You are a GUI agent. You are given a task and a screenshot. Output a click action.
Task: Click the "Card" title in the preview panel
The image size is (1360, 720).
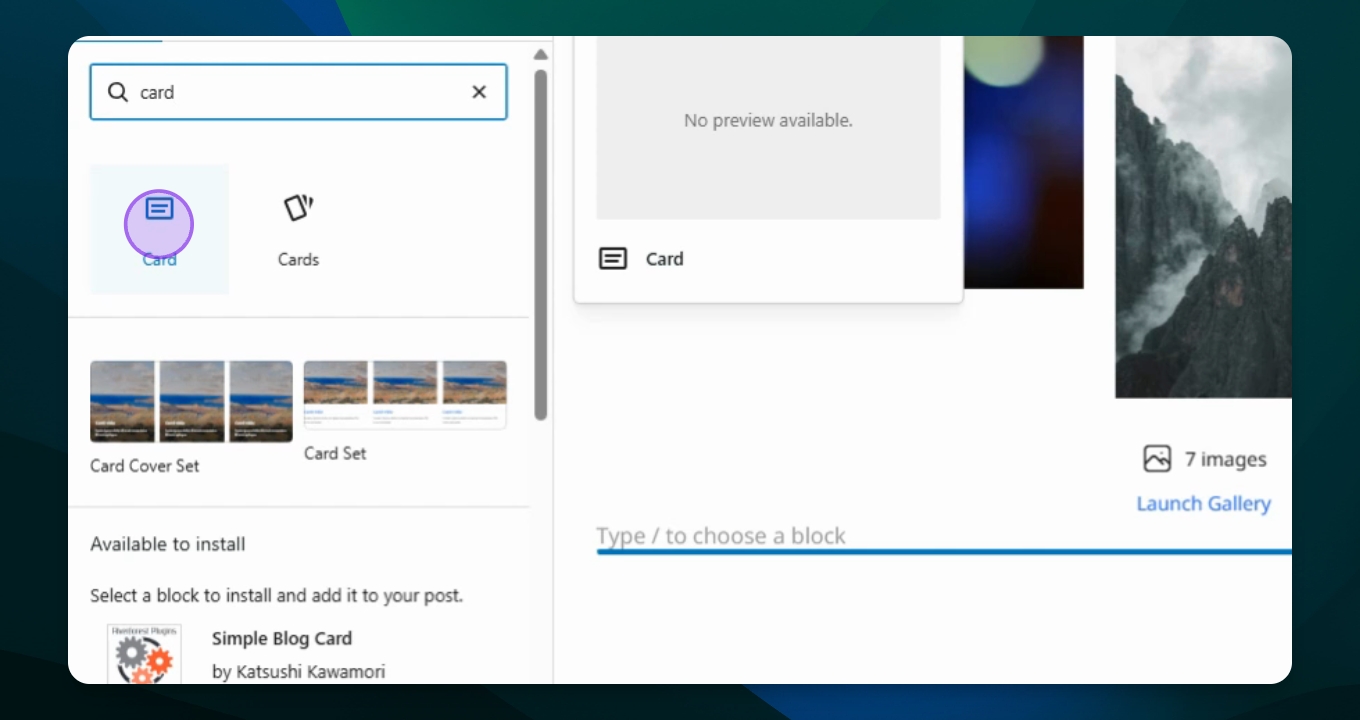(665, 259)
